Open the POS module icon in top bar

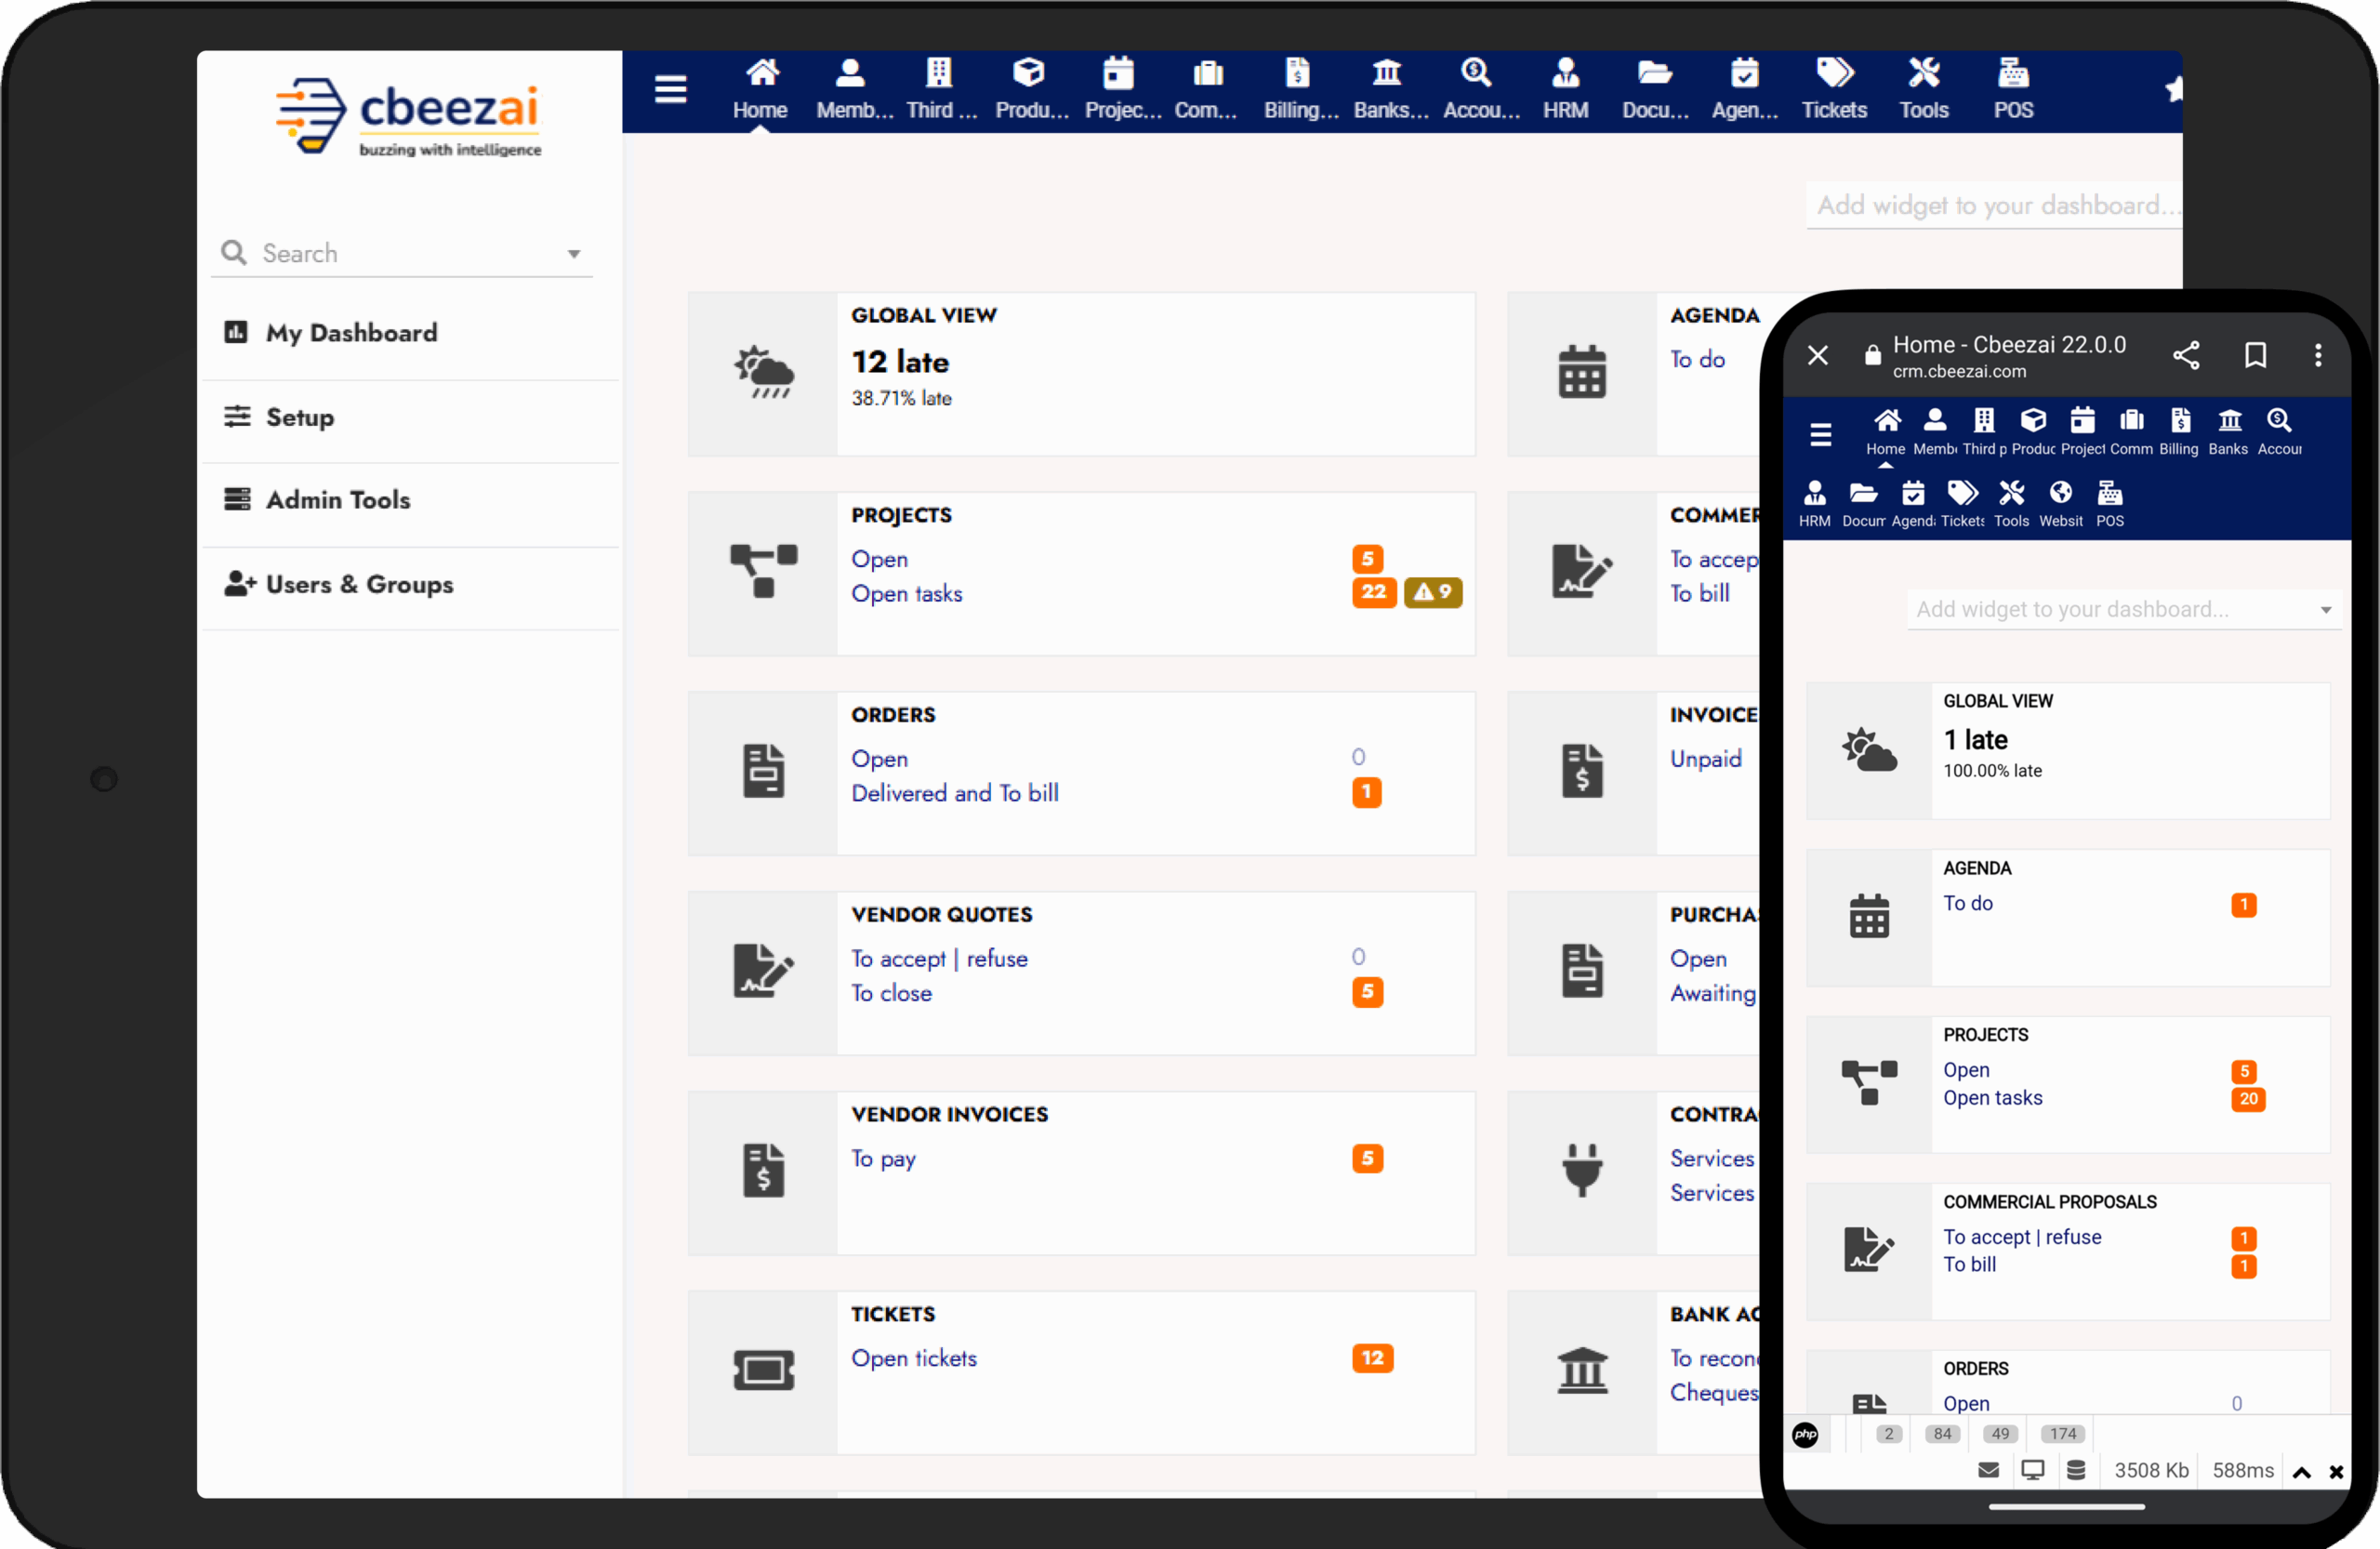2012,73
